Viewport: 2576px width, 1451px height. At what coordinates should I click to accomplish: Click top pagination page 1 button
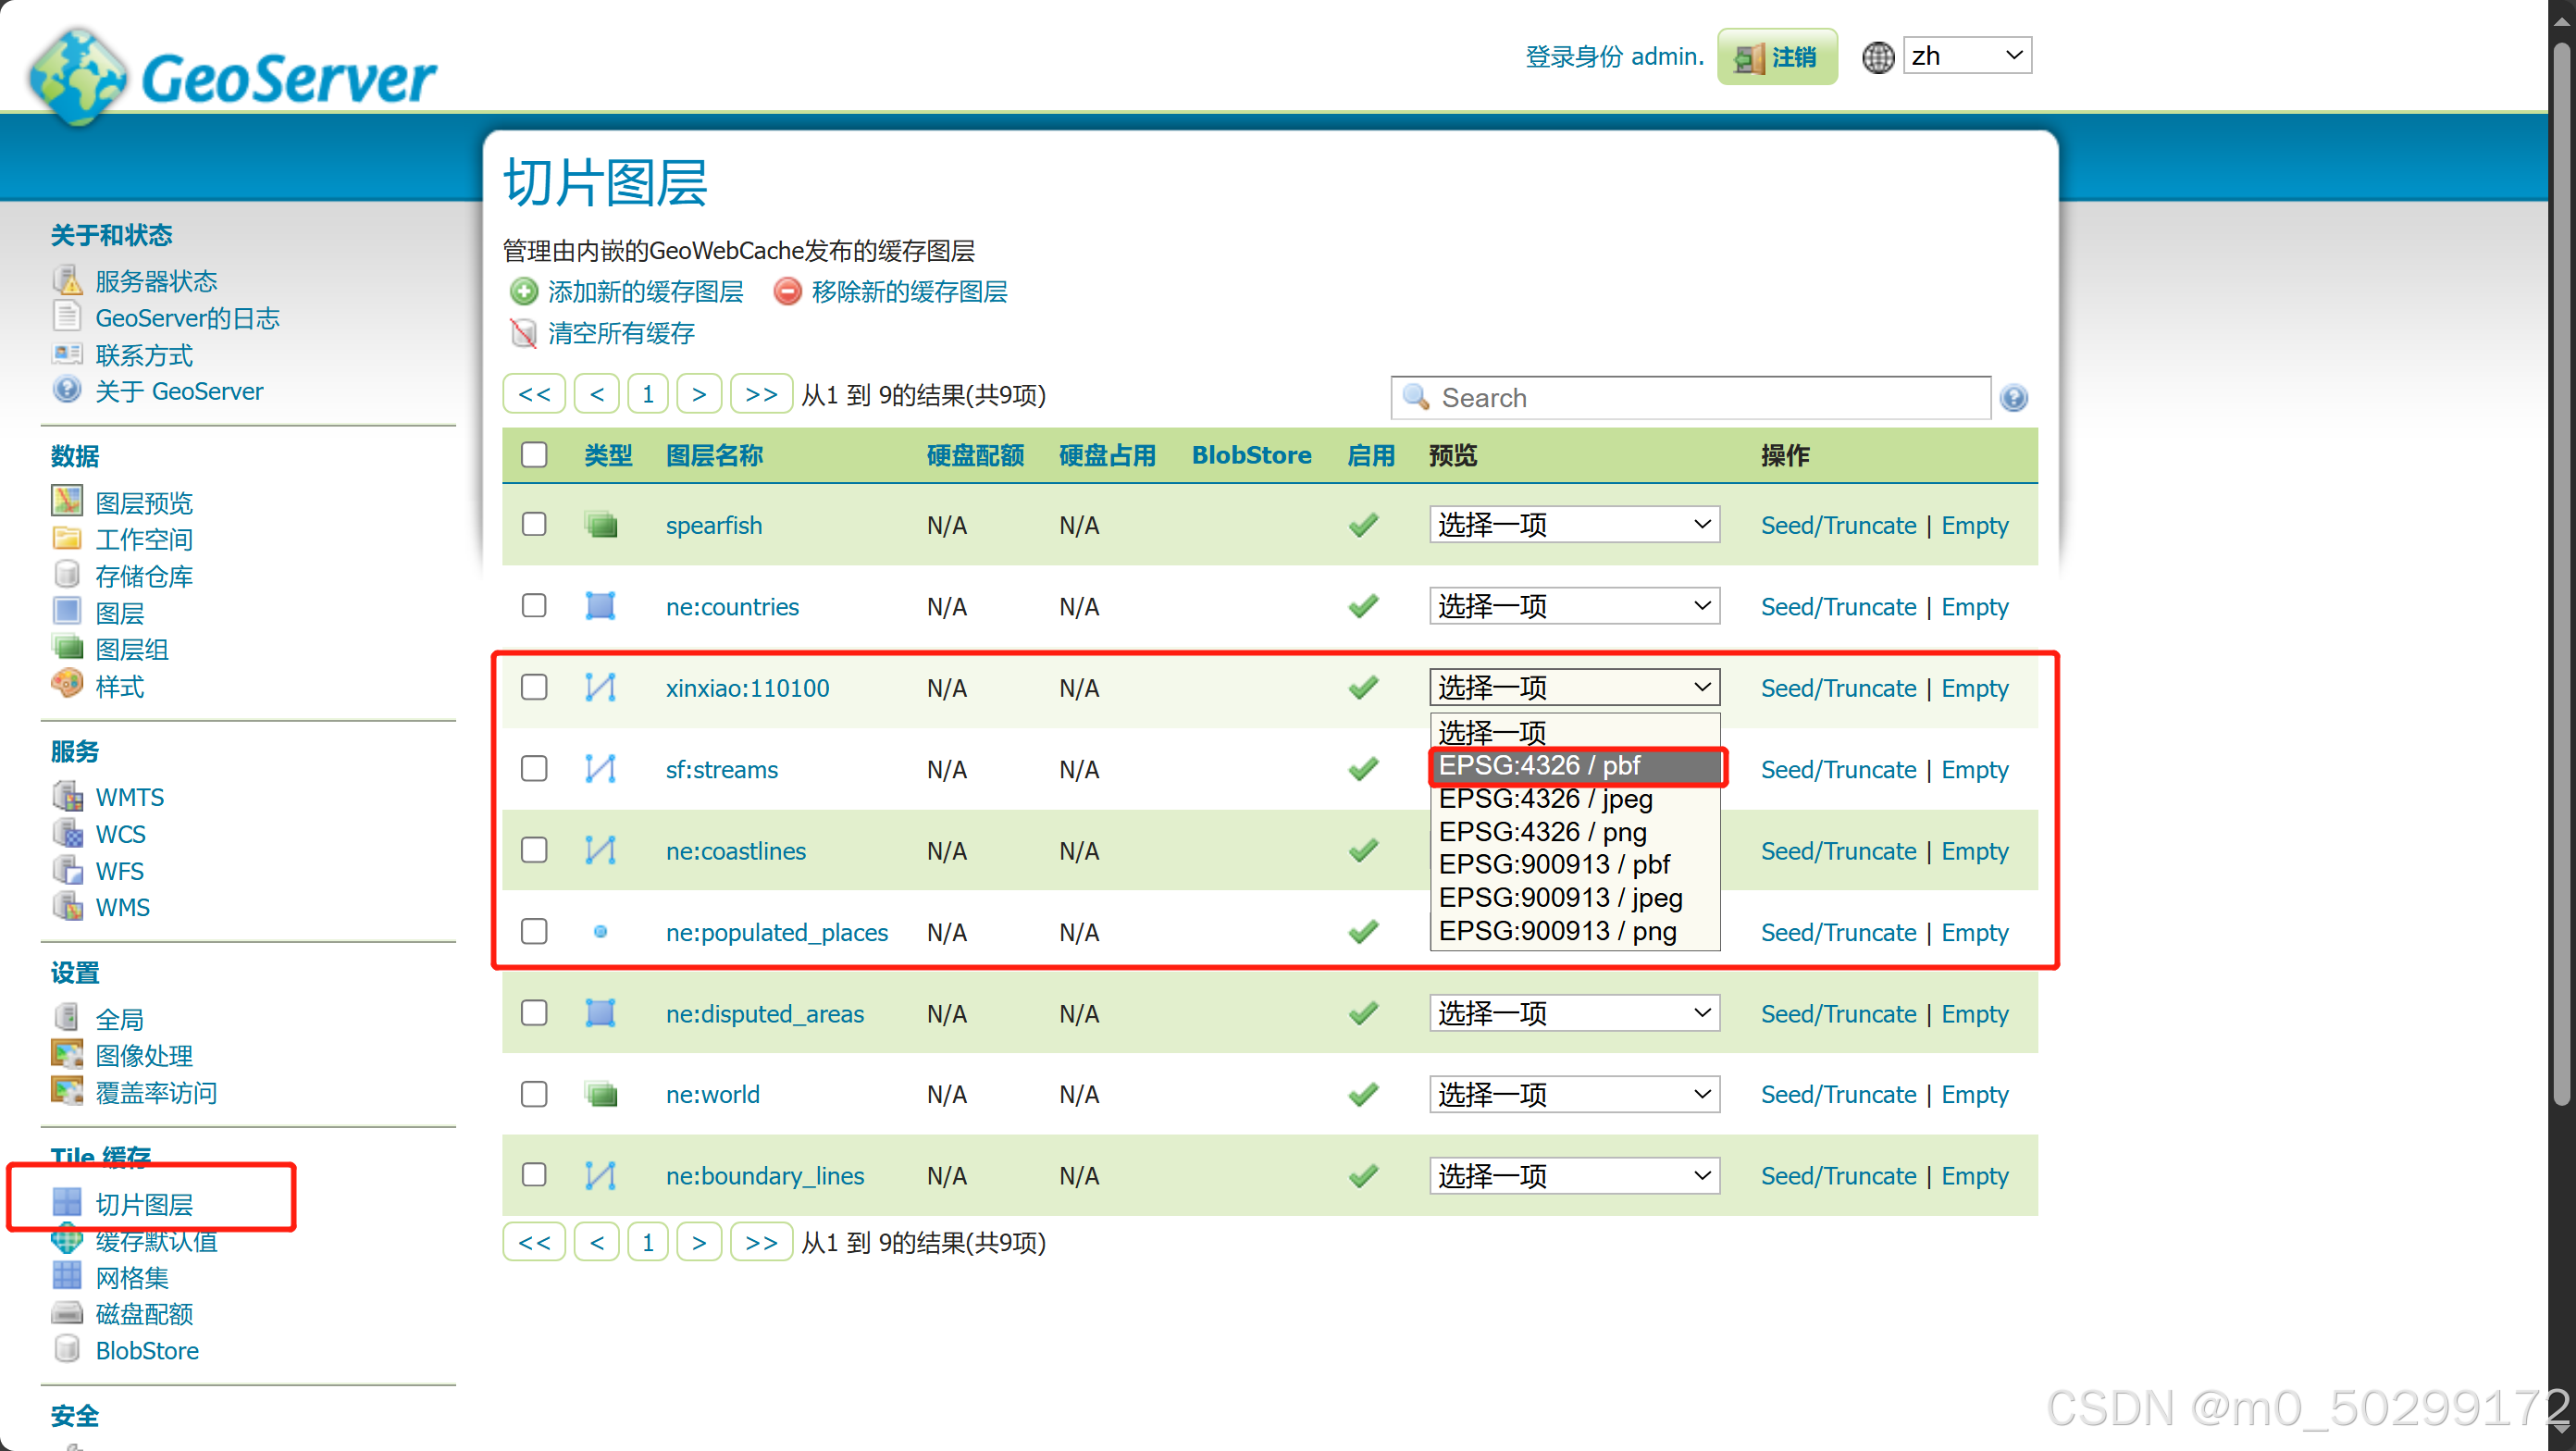(647, 394)
